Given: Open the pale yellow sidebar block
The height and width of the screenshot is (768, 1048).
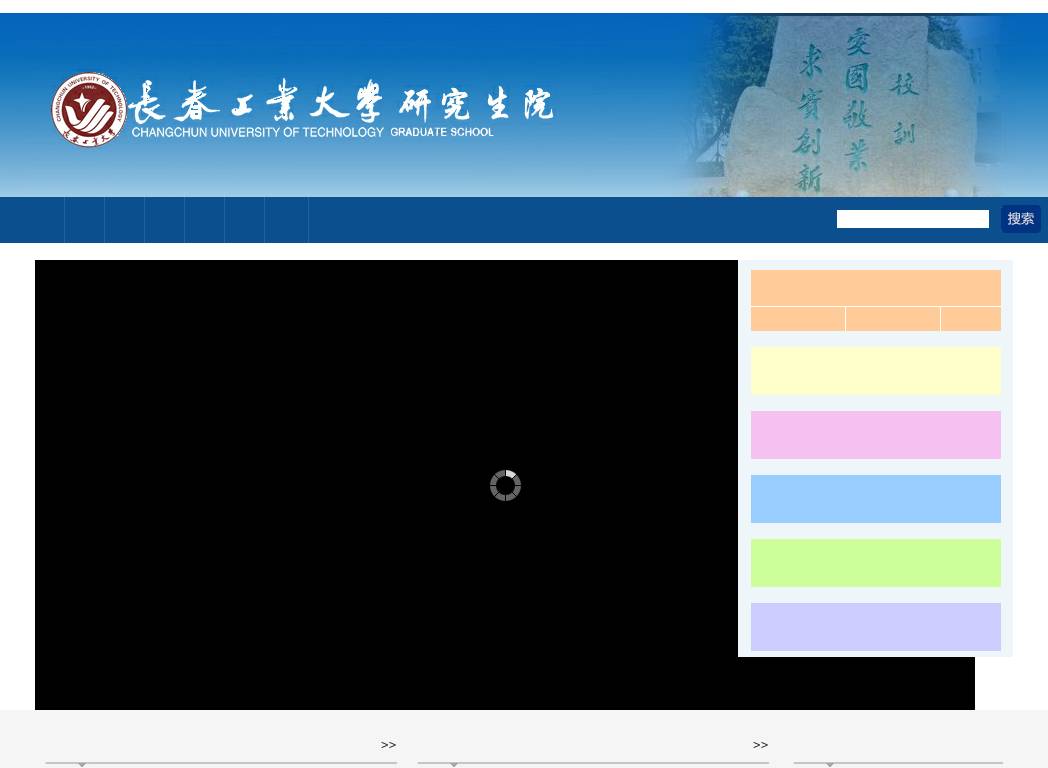Looking at the screenshot, I should 876,370.
